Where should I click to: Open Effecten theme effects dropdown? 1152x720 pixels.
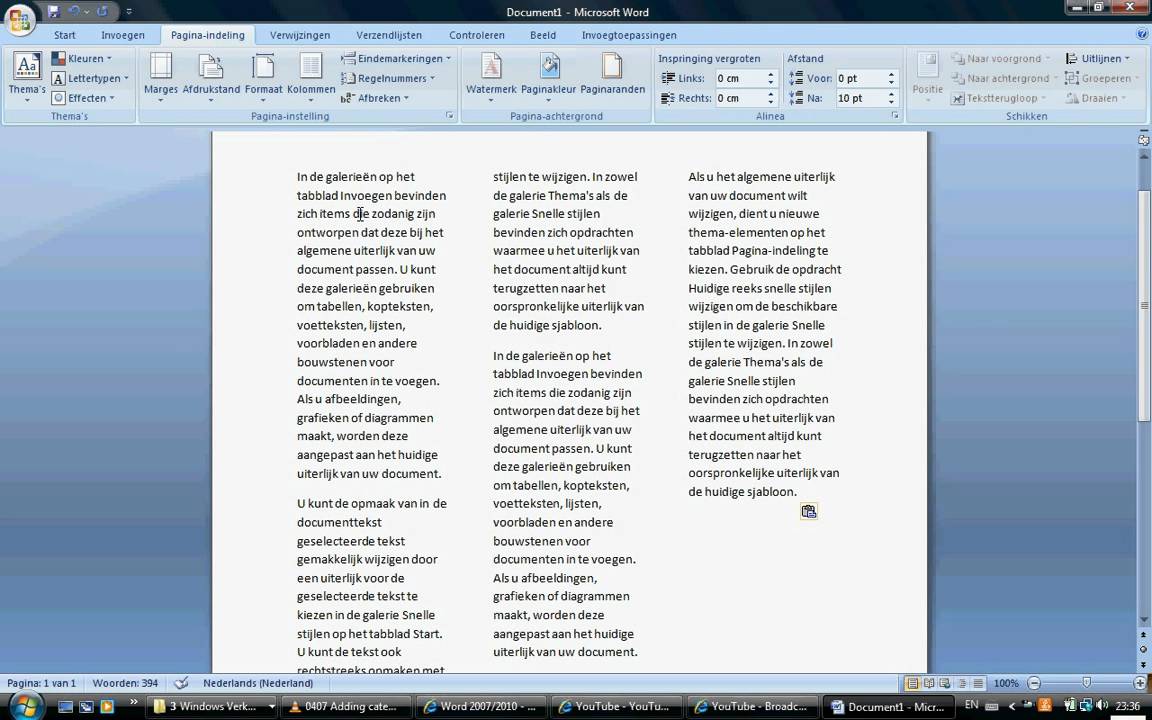[x=83, y=98]
